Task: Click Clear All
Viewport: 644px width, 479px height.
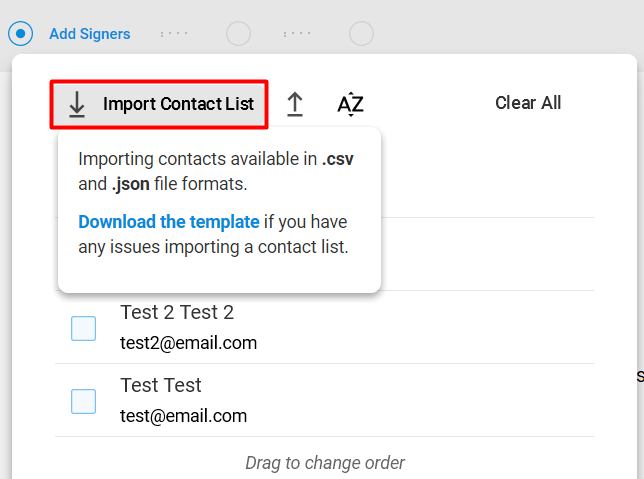Action: point(528,103)
